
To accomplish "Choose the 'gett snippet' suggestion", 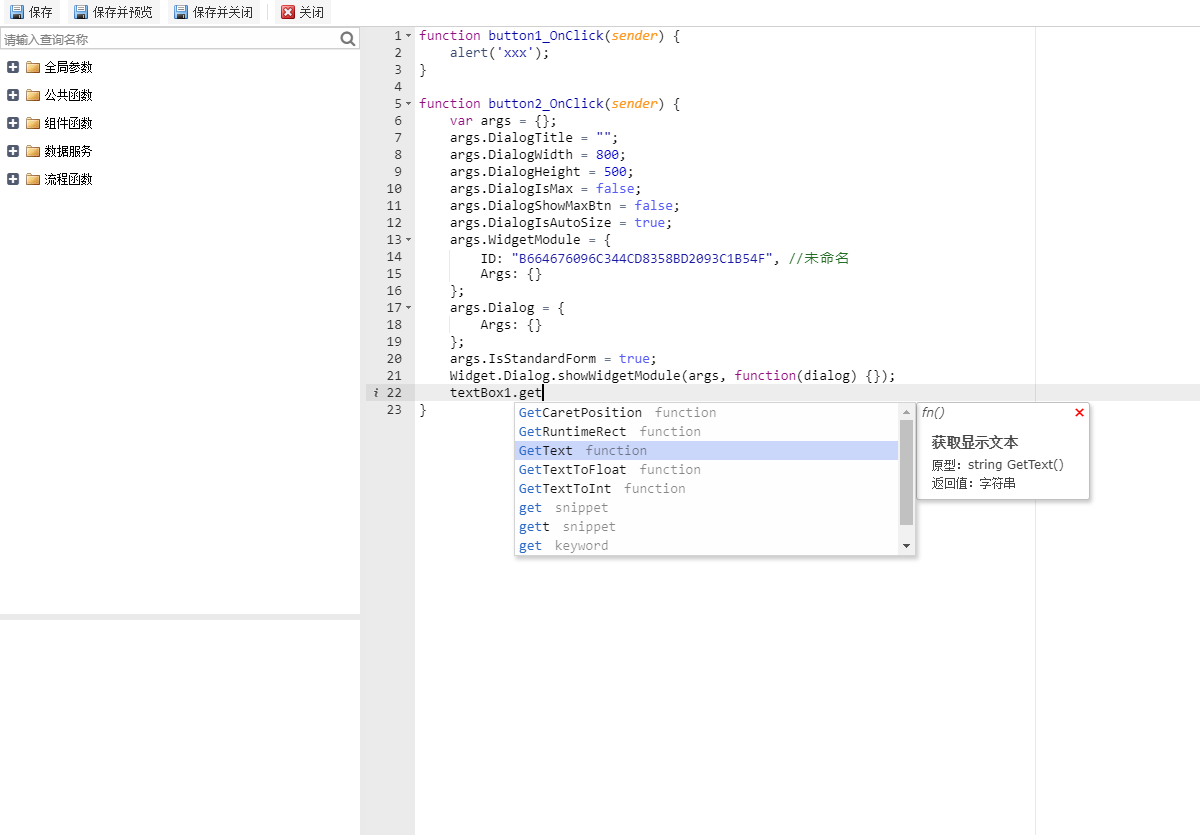I will click(707, 527).
